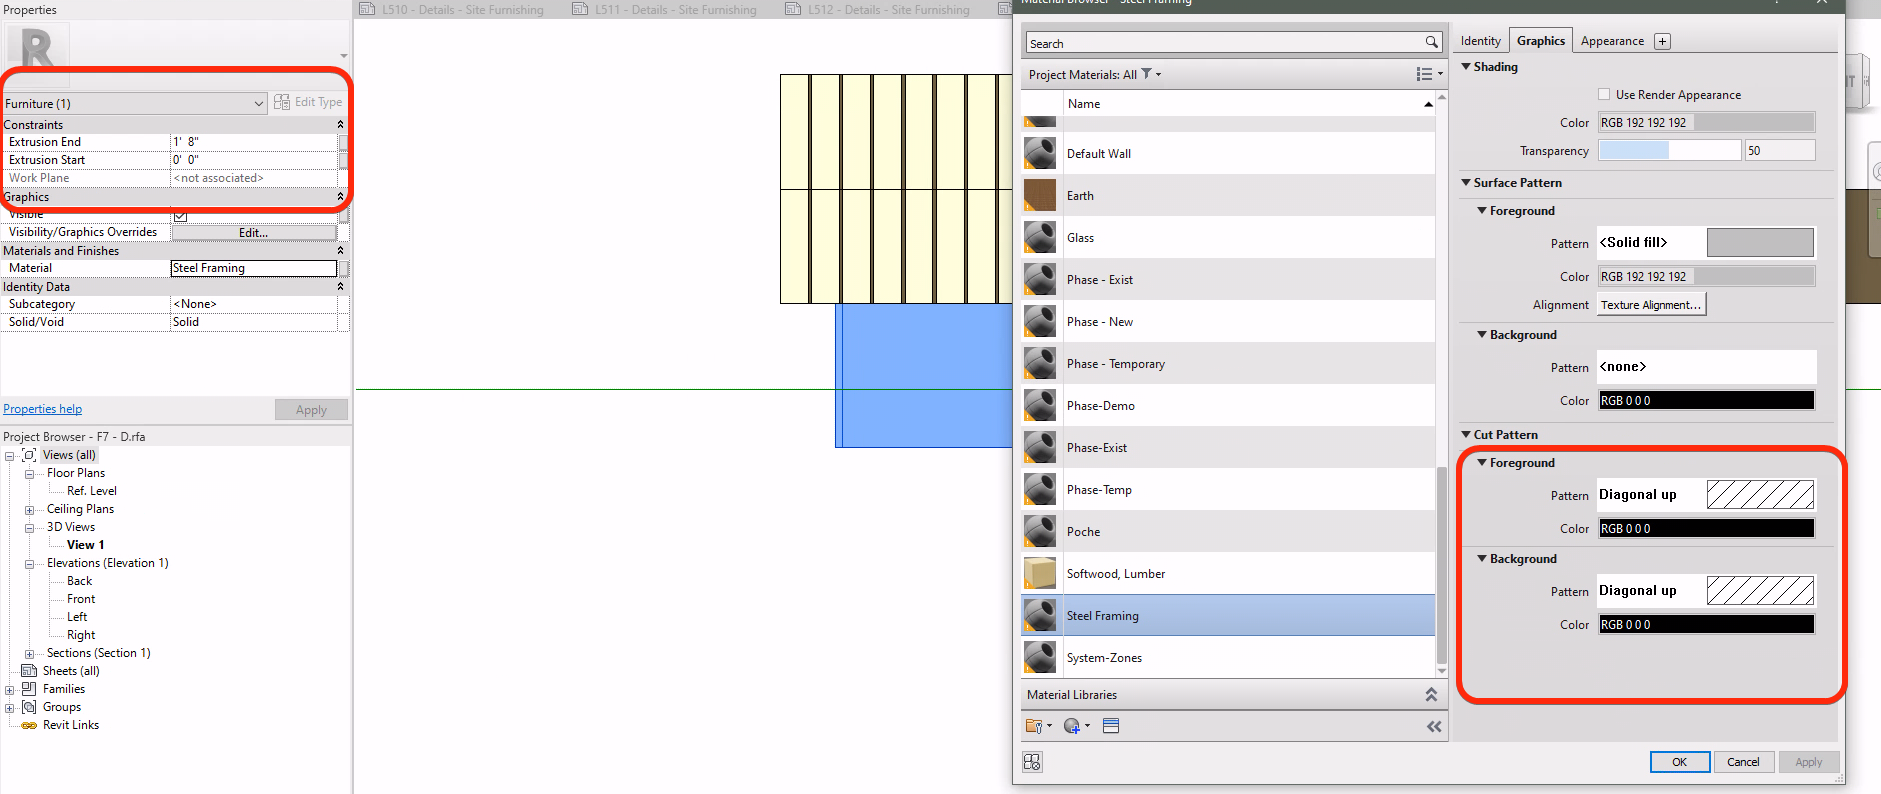1881x794 pixels.
Task: Click the Softwood, Lumber material thumbnail
Action: coord(1040,573)
